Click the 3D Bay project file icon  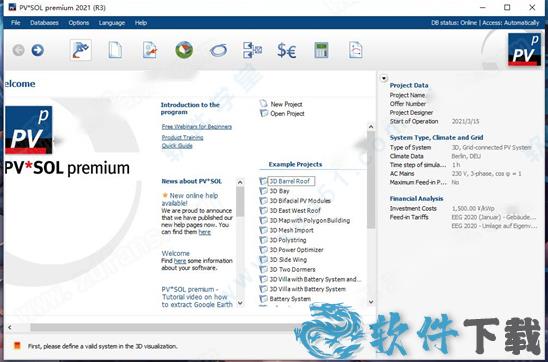click(x=263, y=191)
